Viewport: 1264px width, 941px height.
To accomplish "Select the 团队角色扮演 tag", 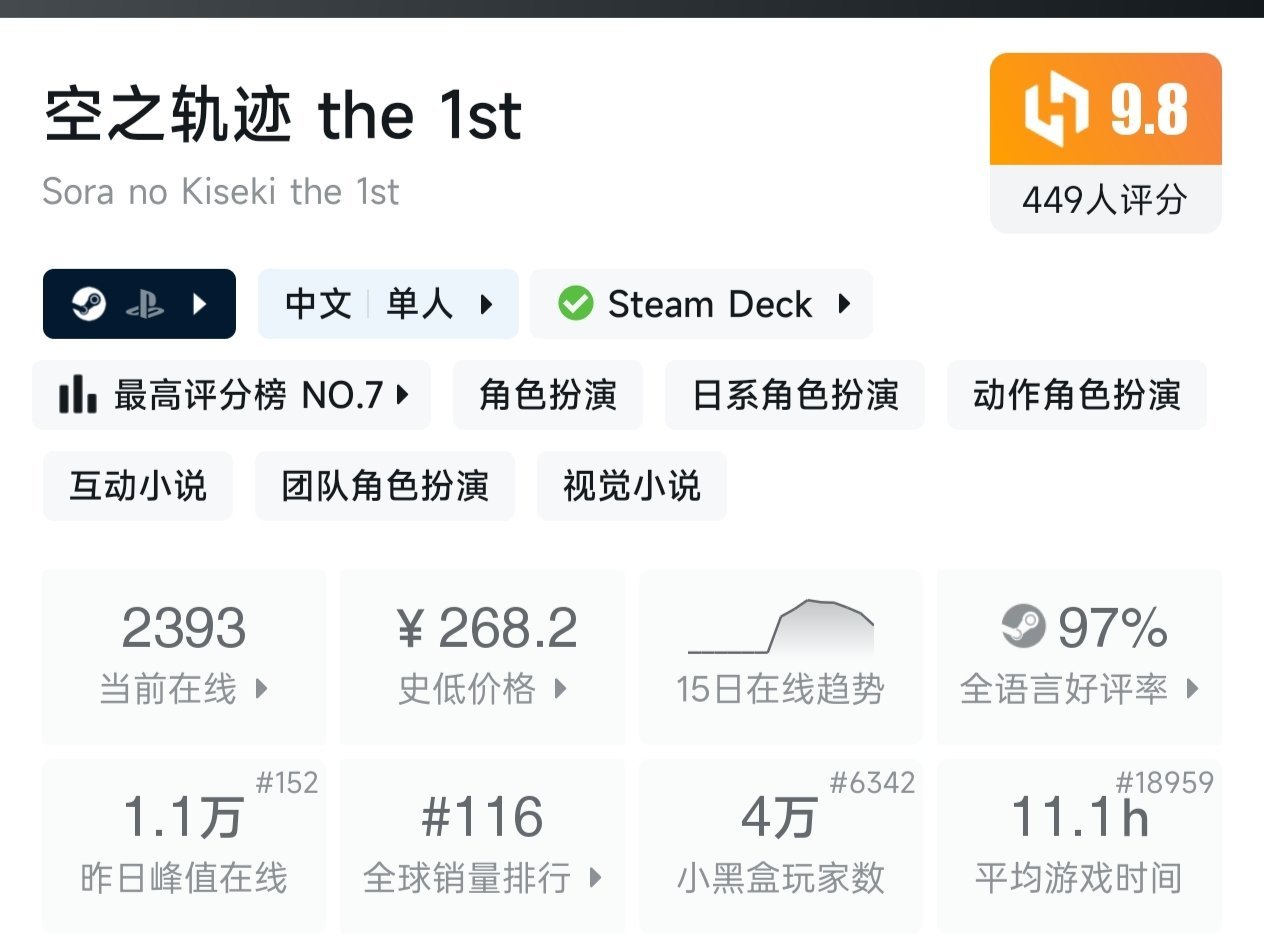I will pos(385,486).
